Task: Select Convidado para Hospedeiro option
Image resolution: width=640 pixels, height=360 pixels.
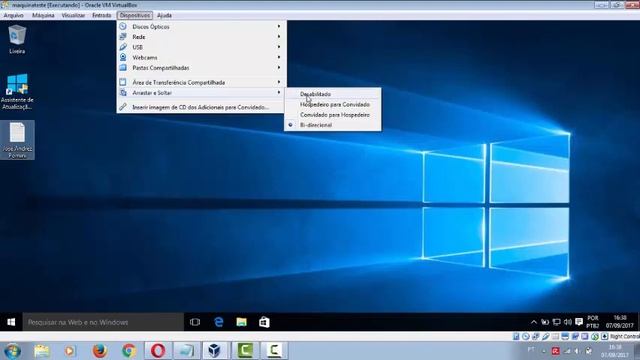Action: tap(333, 115)
